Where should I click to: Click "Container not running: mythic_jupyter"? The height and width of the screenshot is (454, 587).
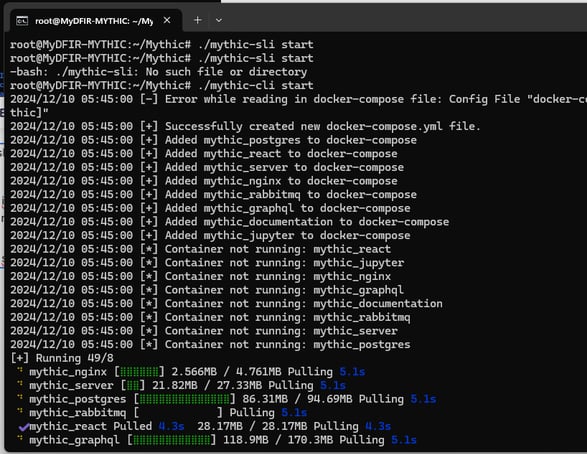(x=285, y=263)
